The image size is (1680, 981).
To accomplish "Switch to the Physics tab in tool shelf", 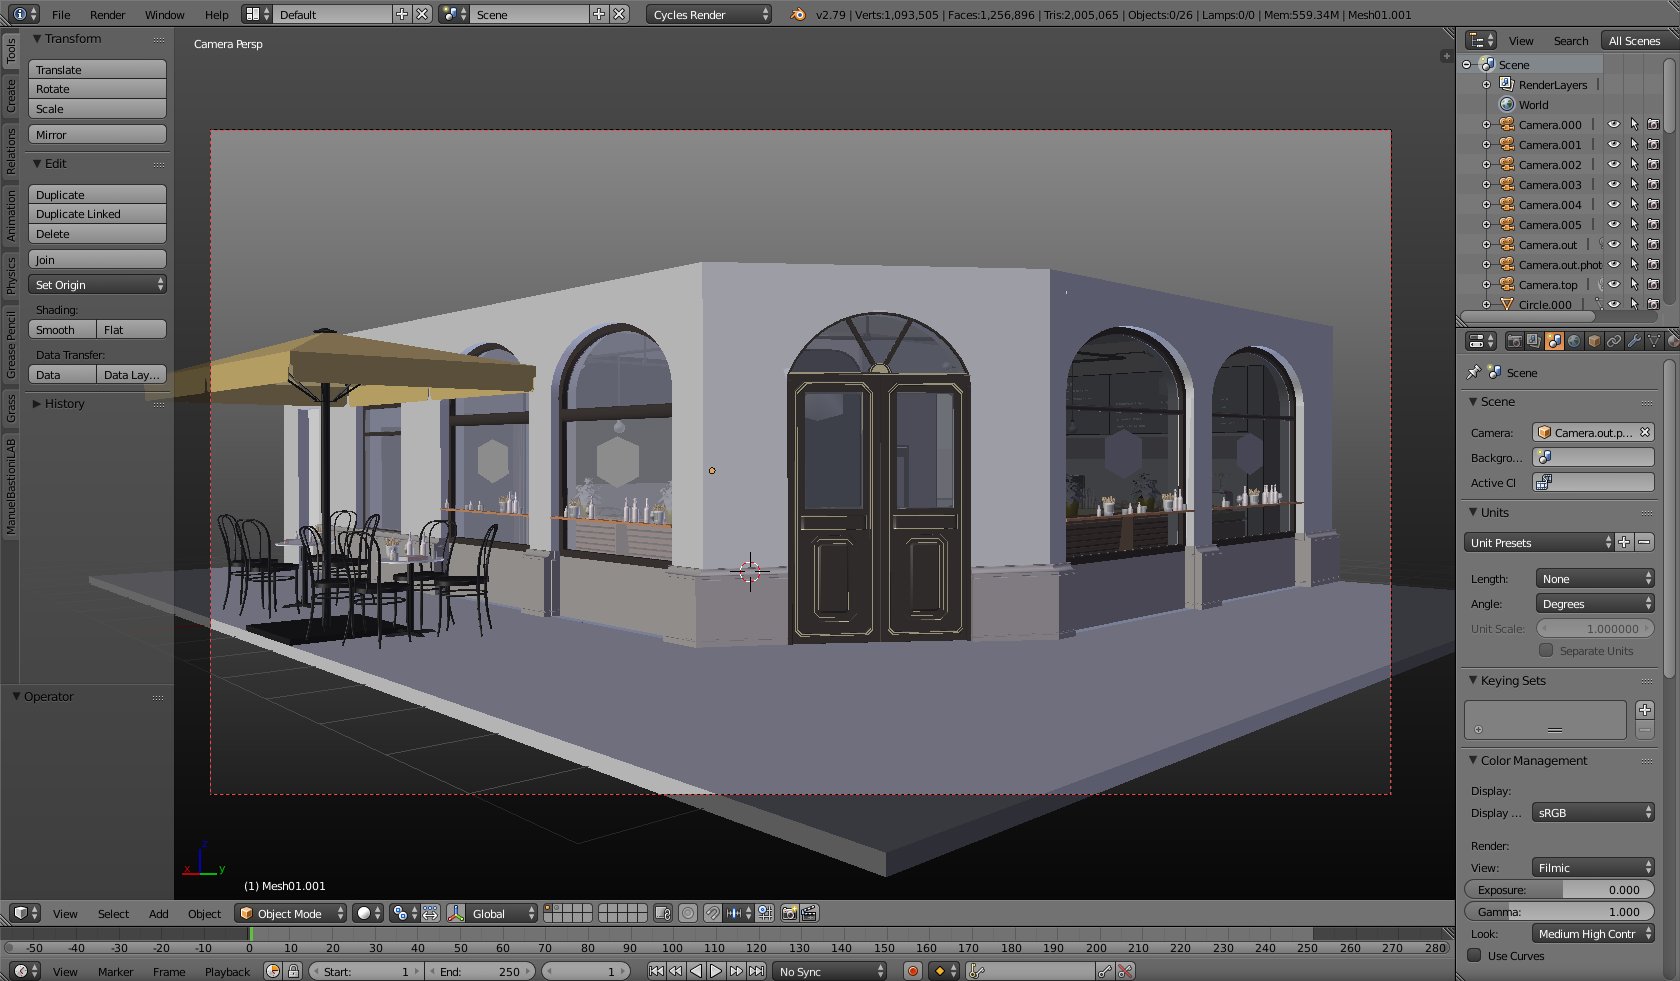I will coord(10,275).
